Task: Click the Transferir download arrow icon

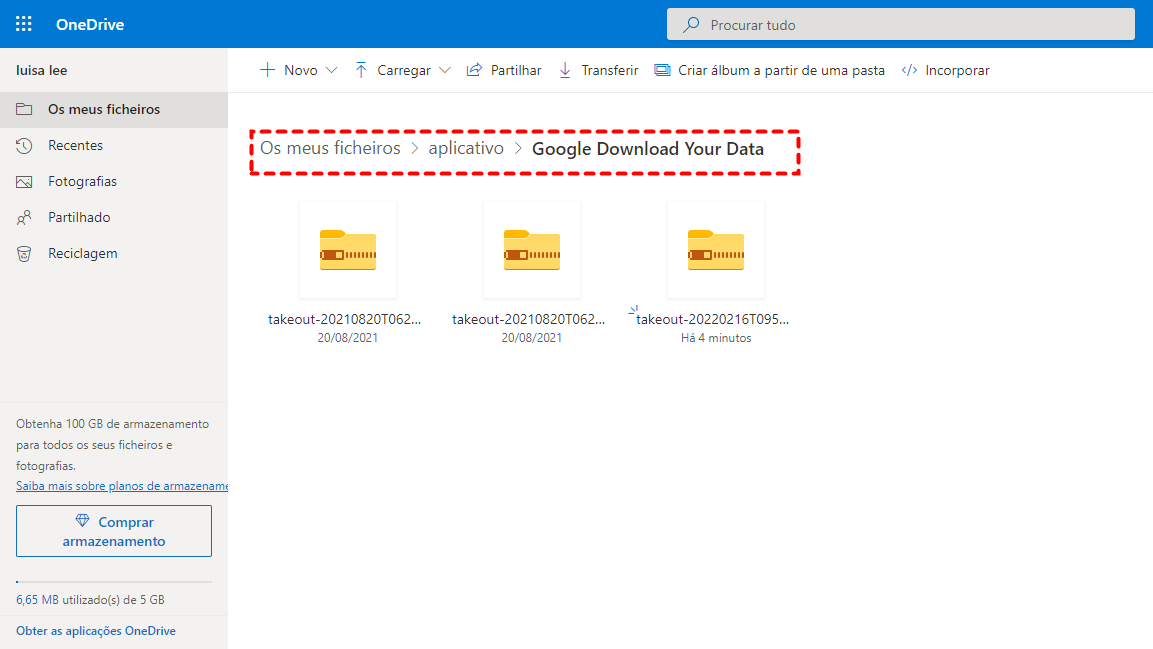Action: [565, 71]
